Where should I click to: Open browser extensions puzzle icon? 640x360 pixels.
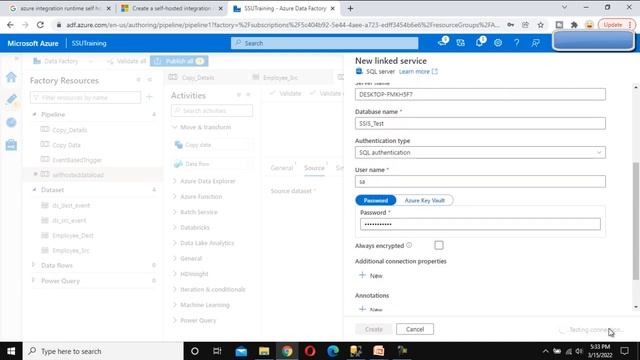pyautogui.click(x=574, y=25)
